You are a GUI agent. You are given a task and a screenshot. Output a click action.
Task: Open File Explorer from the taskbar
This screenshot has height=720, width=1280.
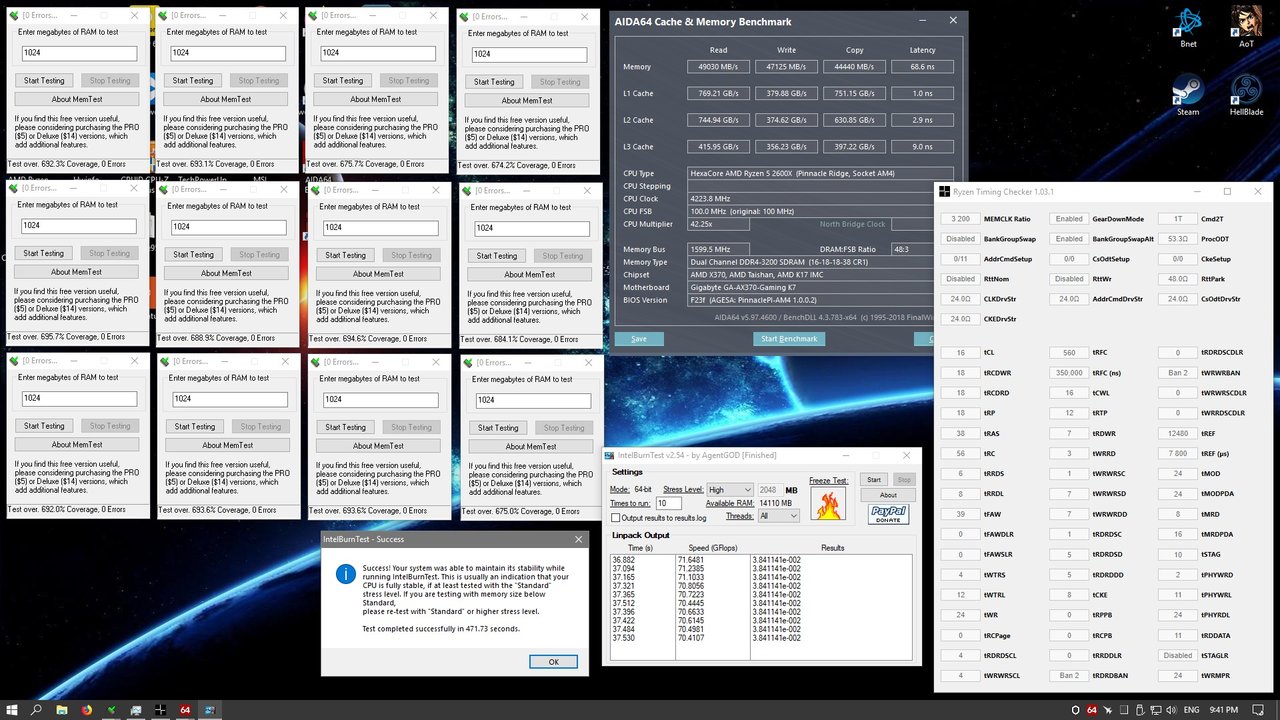click(62, 709)
